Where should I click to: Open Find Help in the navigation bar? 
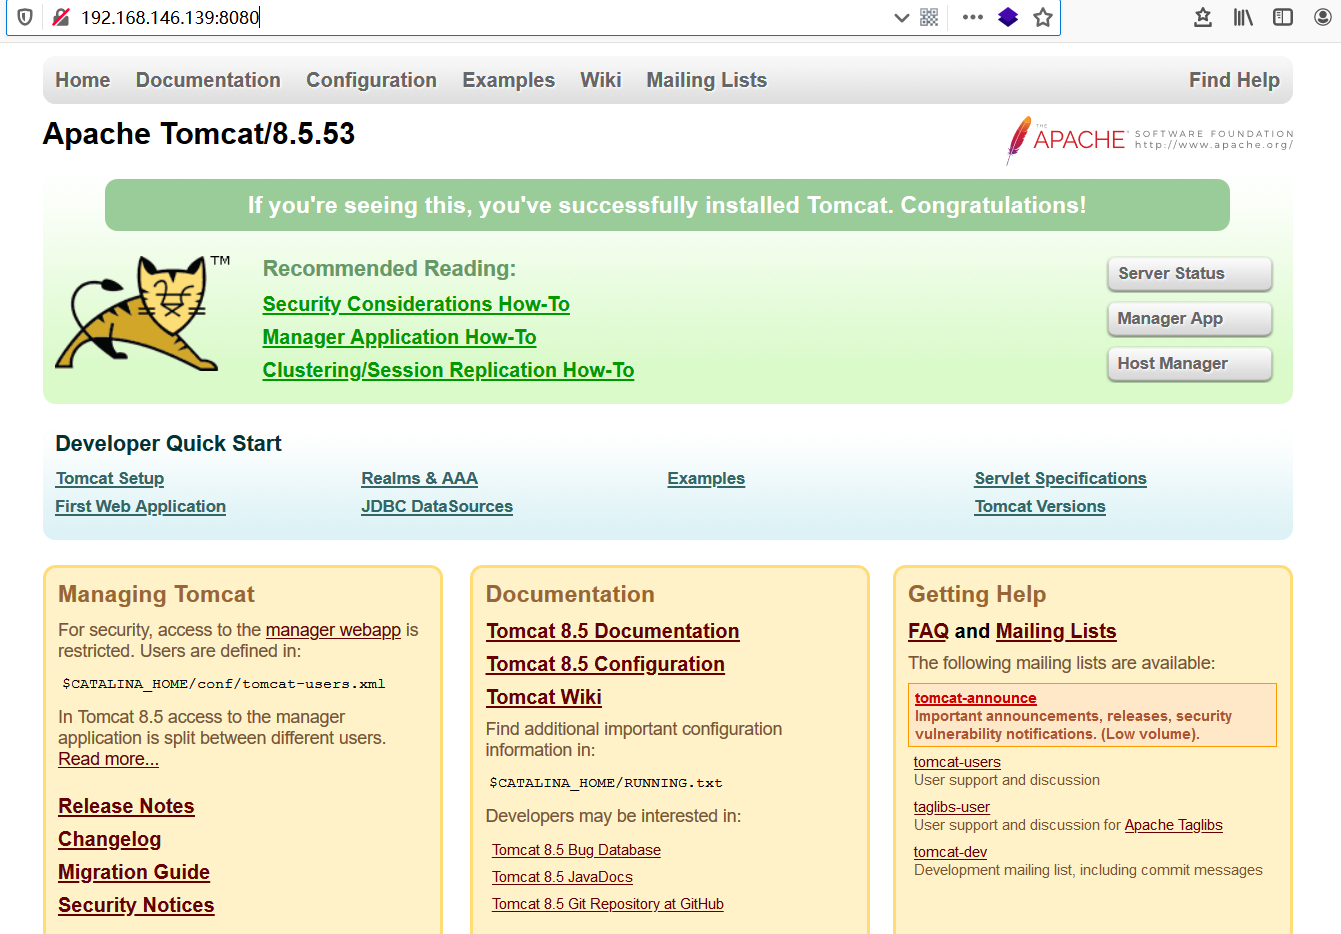[1234, 80]
